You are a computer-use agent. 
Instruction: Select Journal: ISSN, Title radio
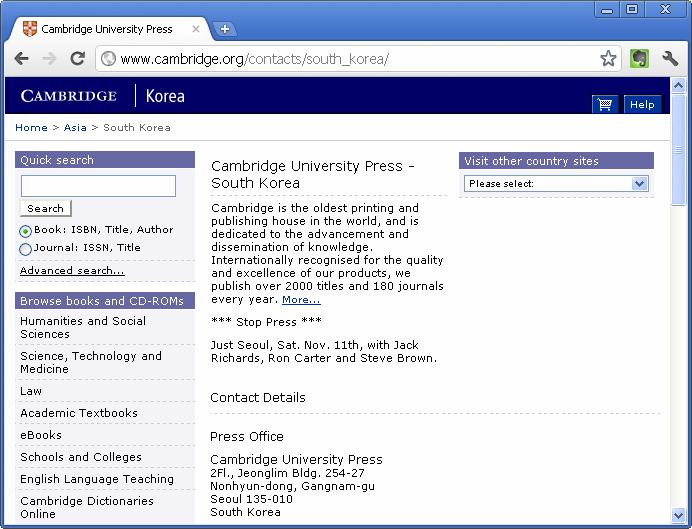(26, 249)
